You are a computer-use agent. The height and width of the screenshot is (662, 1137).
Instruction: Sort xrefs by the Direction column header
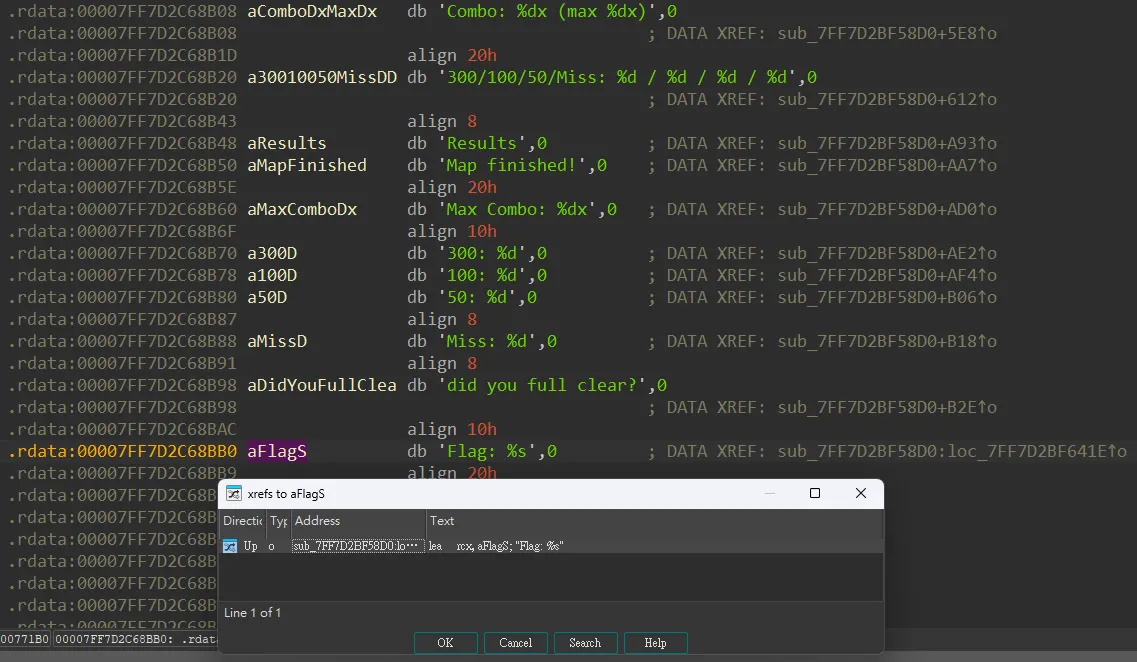point(242,521)
